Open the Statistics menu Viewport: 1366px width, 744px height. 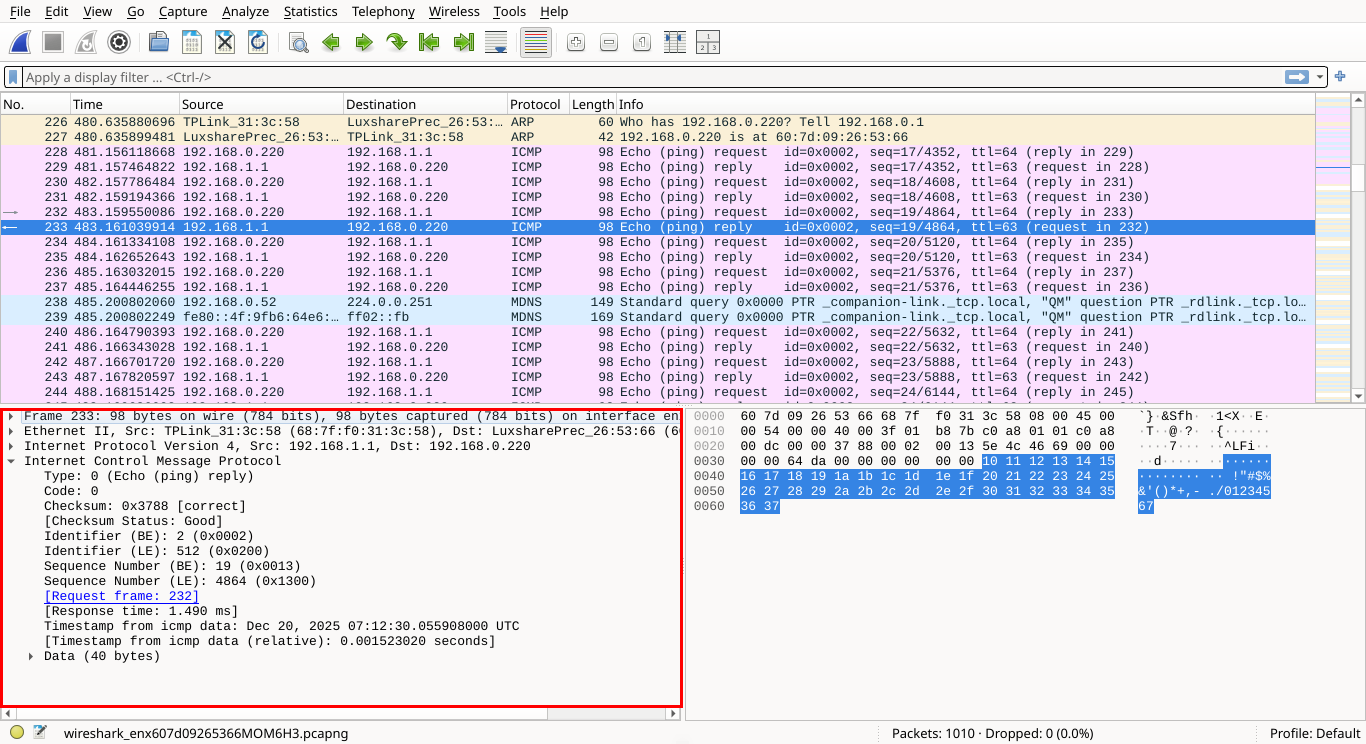pos(310,11)
